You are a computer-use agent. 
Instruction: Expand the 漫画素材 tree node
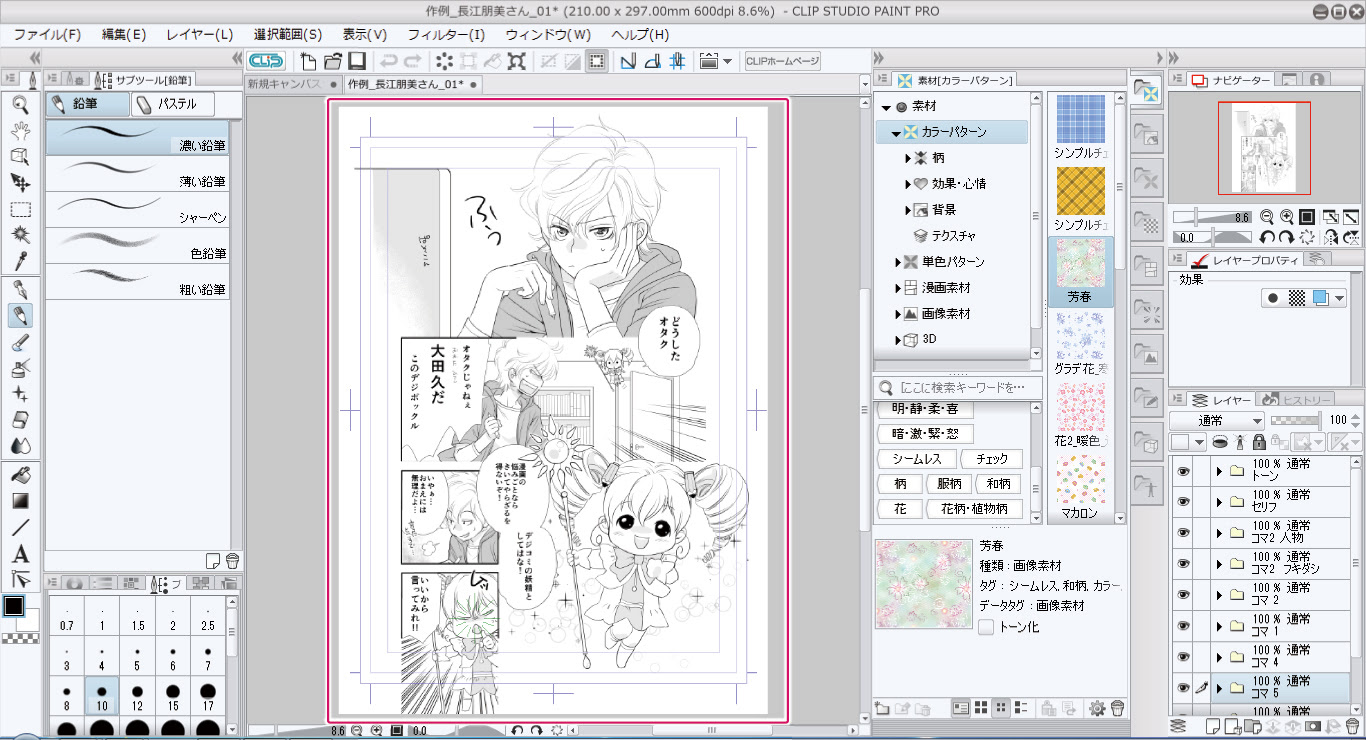pos(898,288)
